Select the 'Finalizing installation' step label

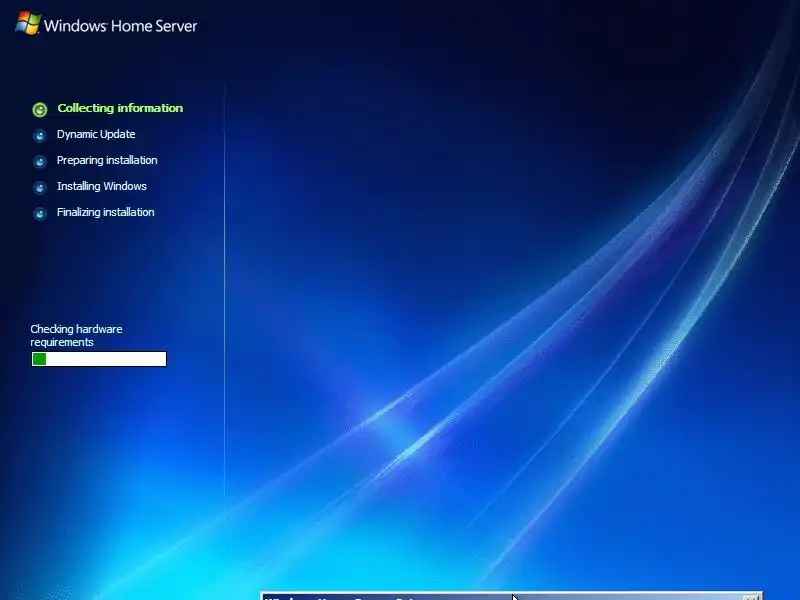(106, 212)
